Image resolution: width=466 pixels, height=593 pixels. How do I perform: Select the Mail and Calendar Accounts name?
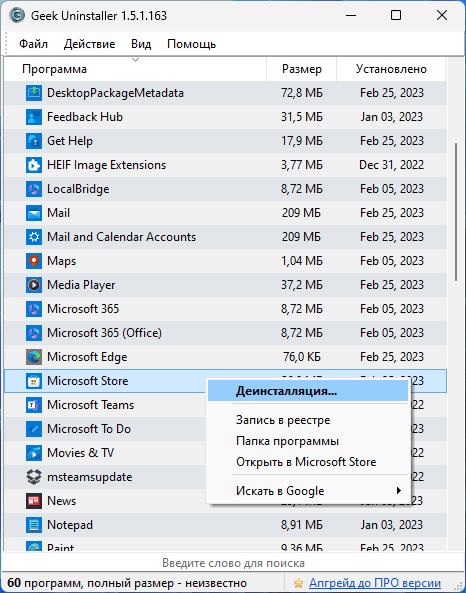(121, 237)
